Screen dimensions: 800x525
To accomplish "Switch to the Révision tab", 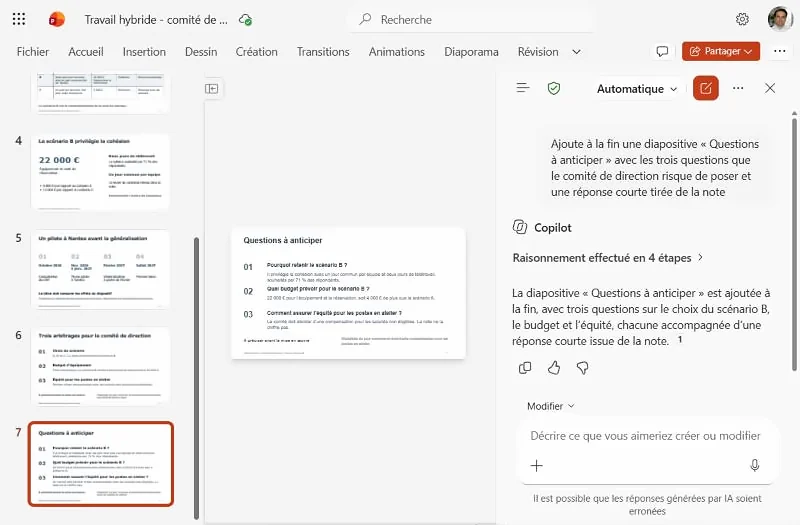I will (x=538, y=52).
